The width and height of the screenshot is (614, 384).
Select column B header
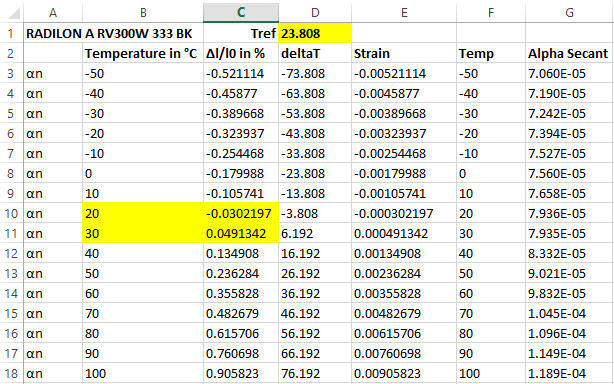[x=143, y=13]
